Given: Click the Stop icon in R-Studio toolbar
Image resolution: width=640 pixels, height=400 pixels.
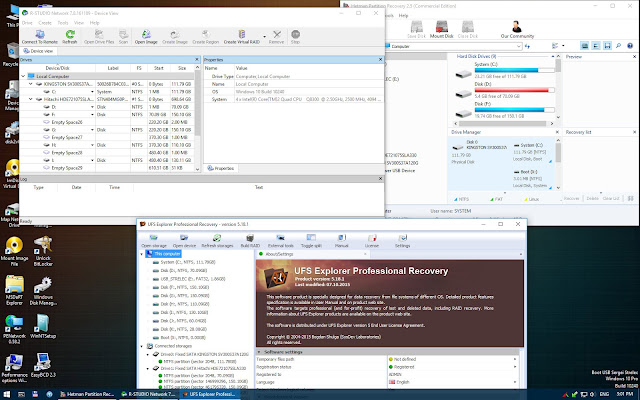Looking at the screenshot, I should point(296,34).
